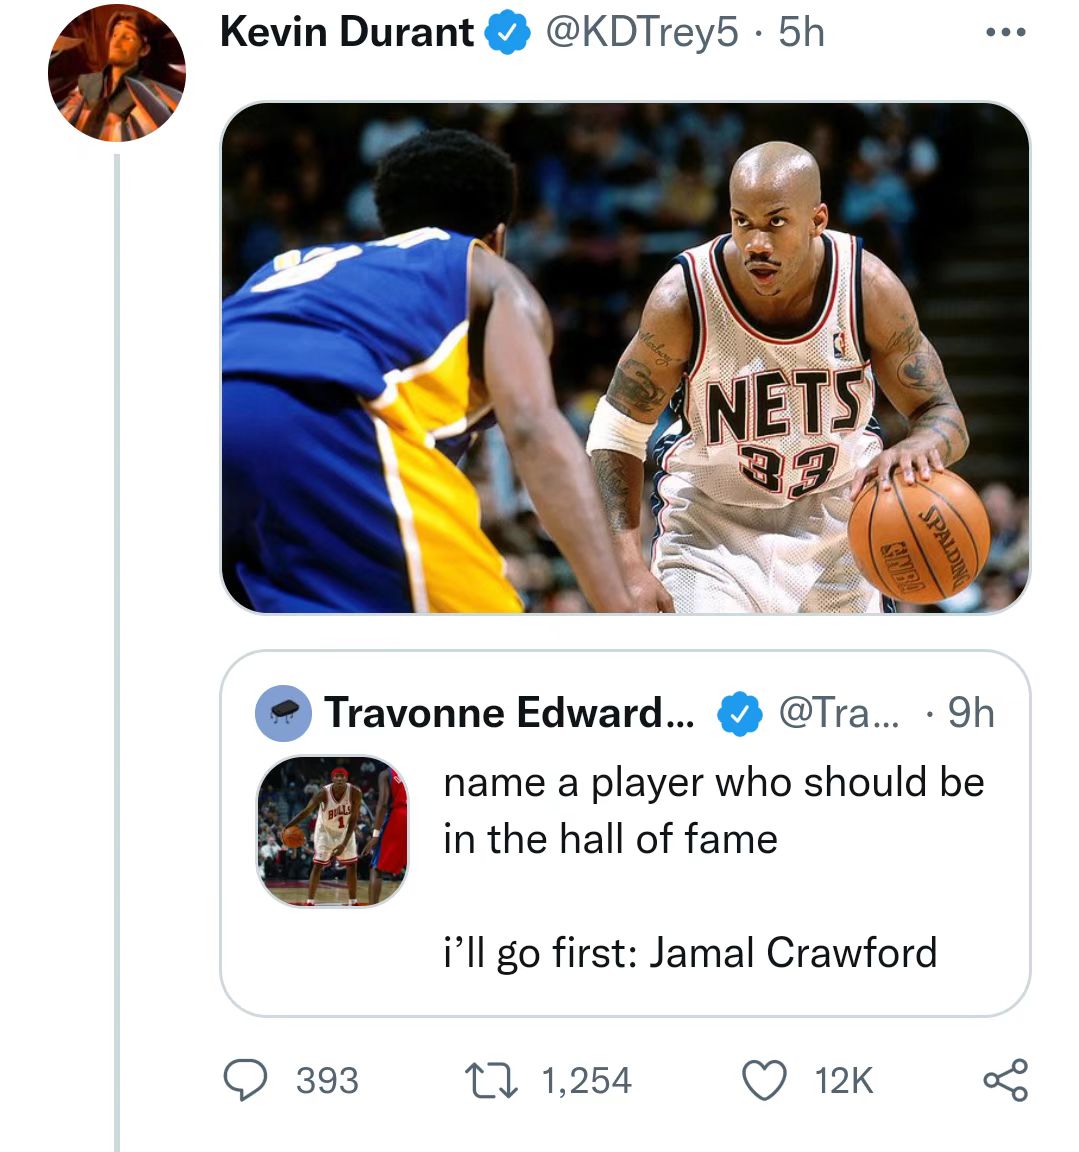Open the Bulls player thumbnail in quoted tweet
Image resolution: width=1079 pixels, height=1152 pixels.
[332, 831]
